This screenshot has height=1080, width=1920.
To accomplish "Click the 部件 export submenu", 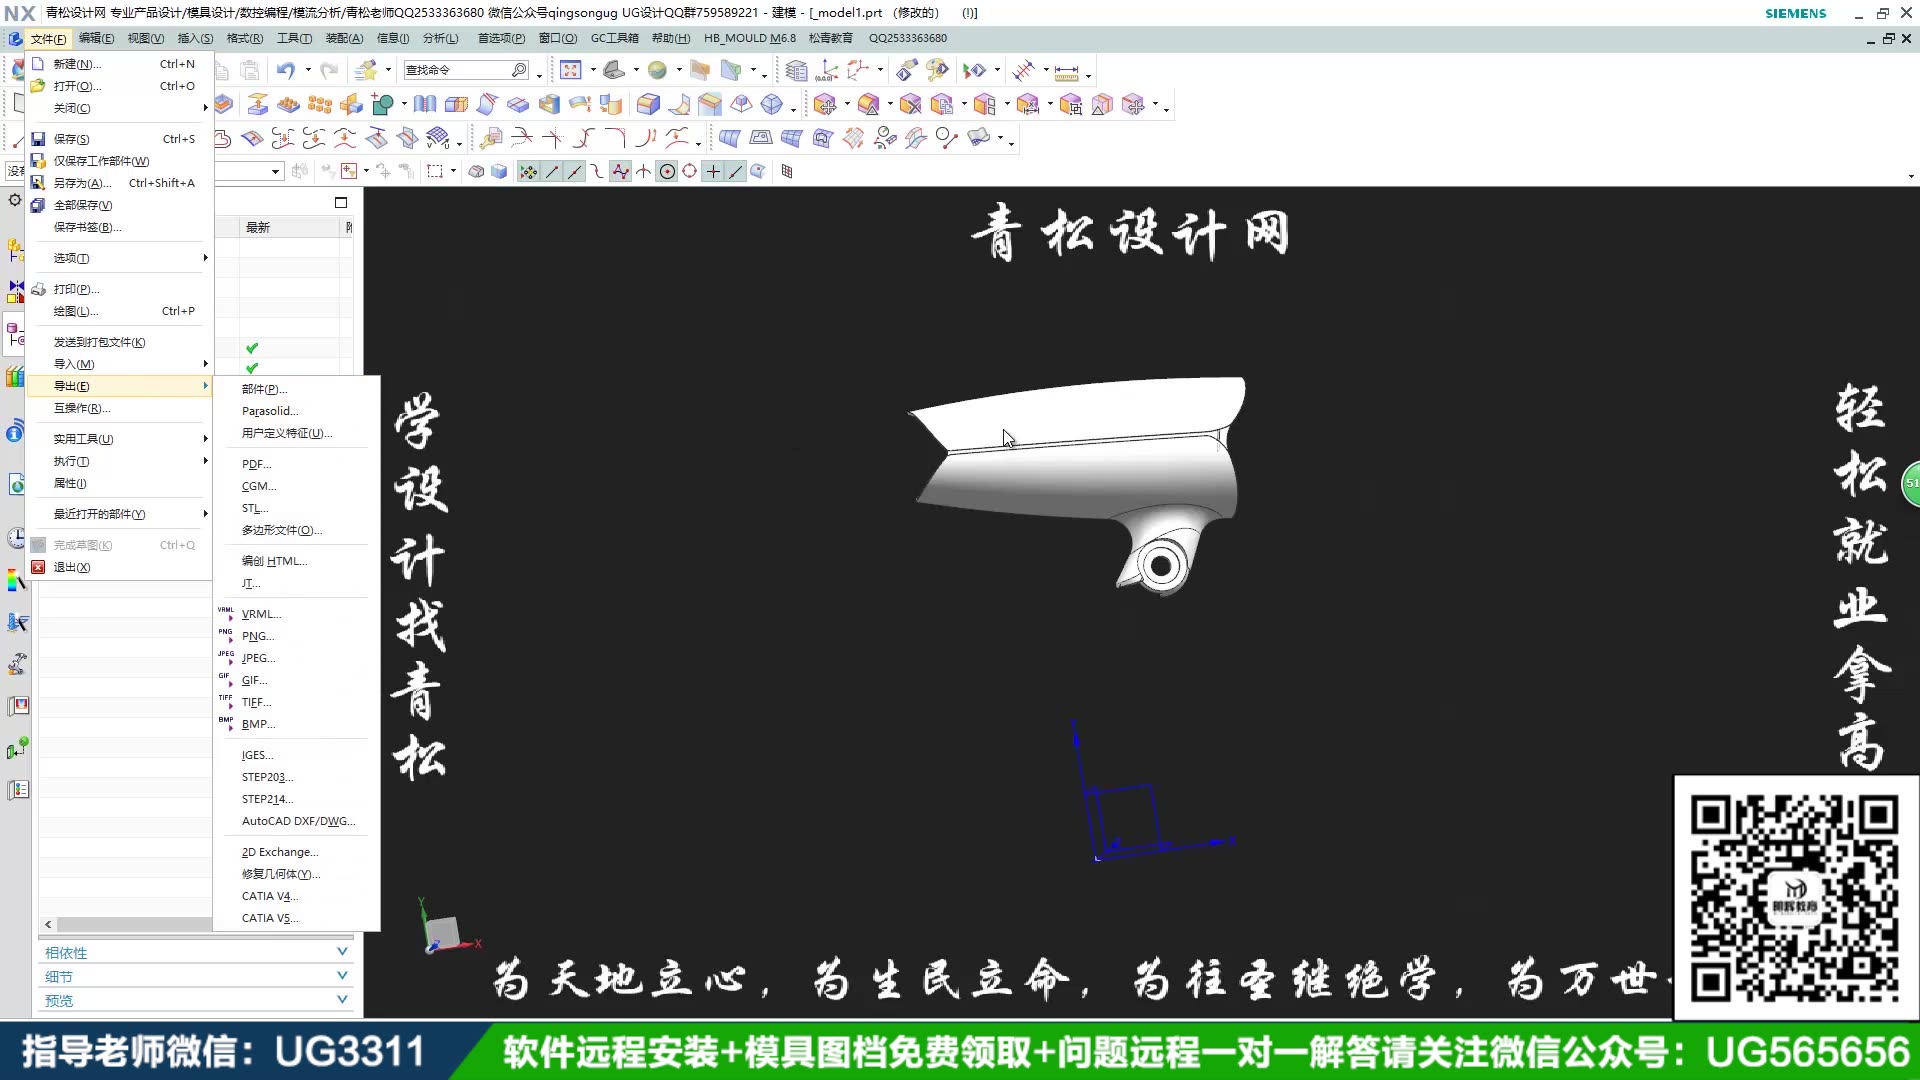I will point(262,388).
